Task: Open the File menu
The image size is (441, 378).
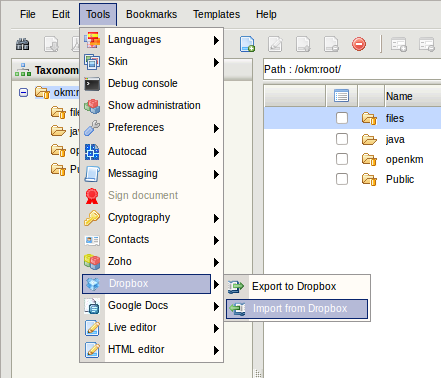Action: [27, 14]
